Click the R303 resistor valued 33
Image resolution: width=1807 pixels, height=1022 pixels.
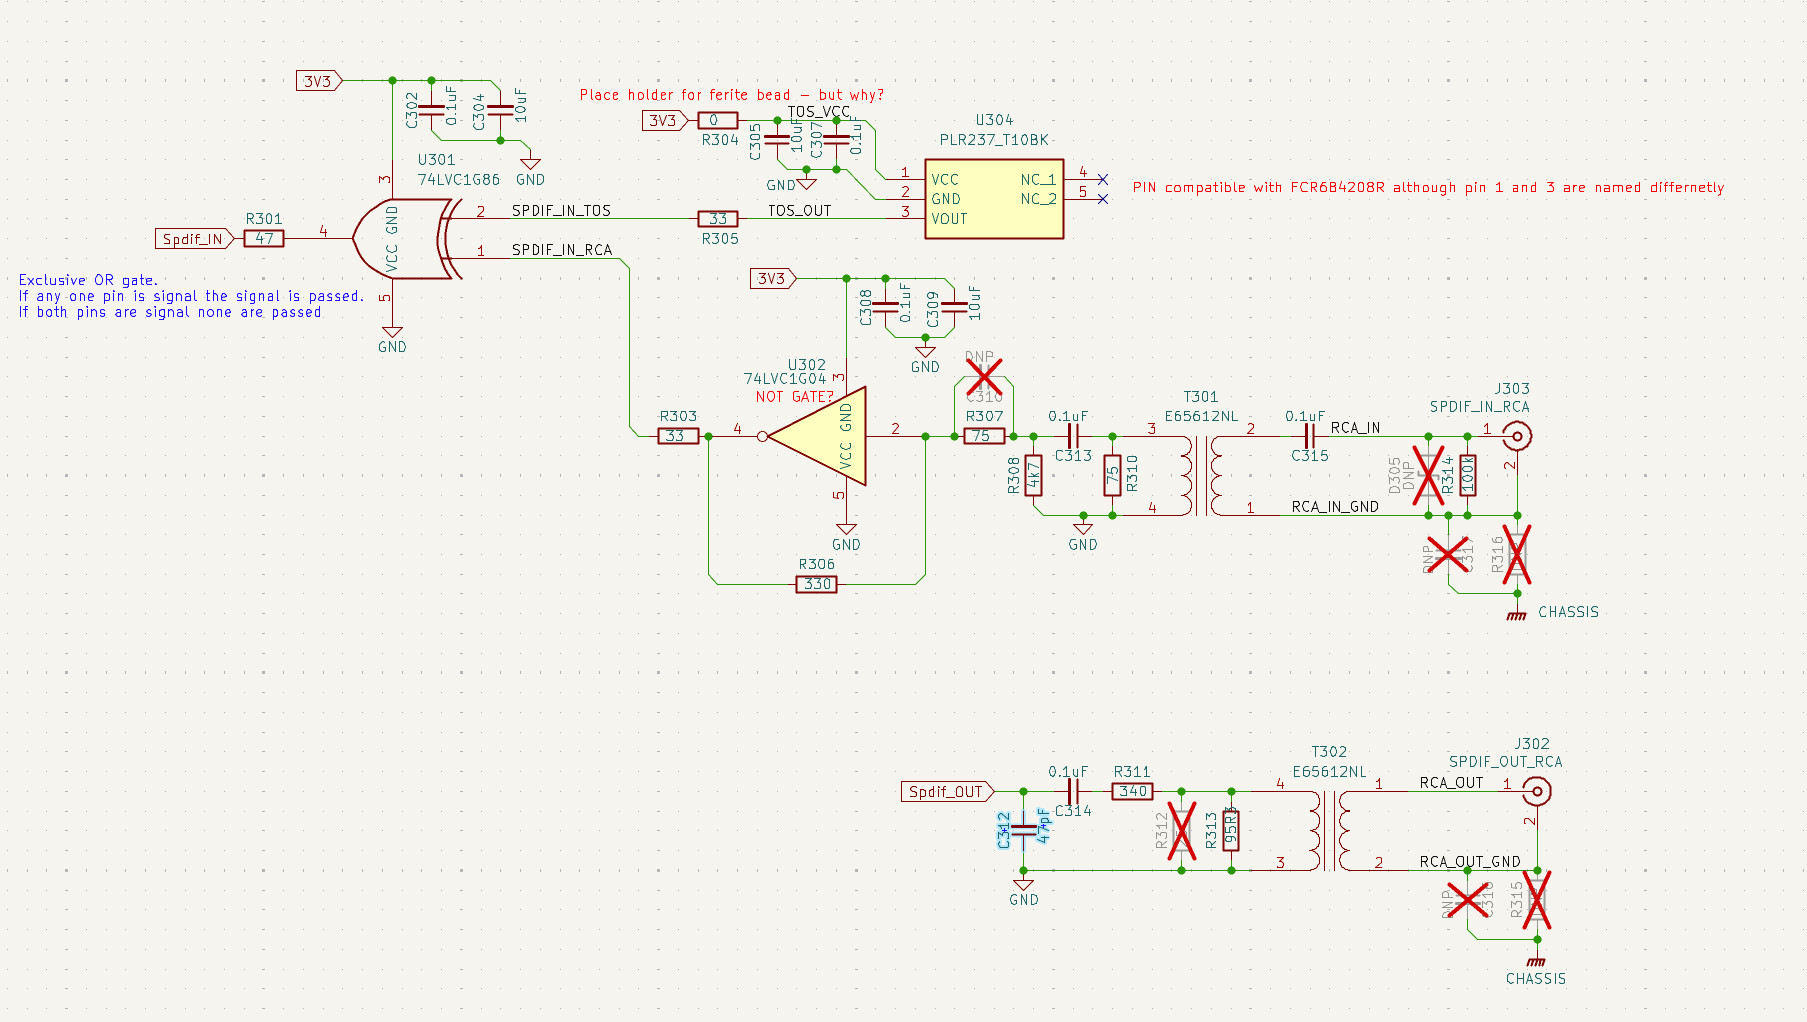pos(678,436)
